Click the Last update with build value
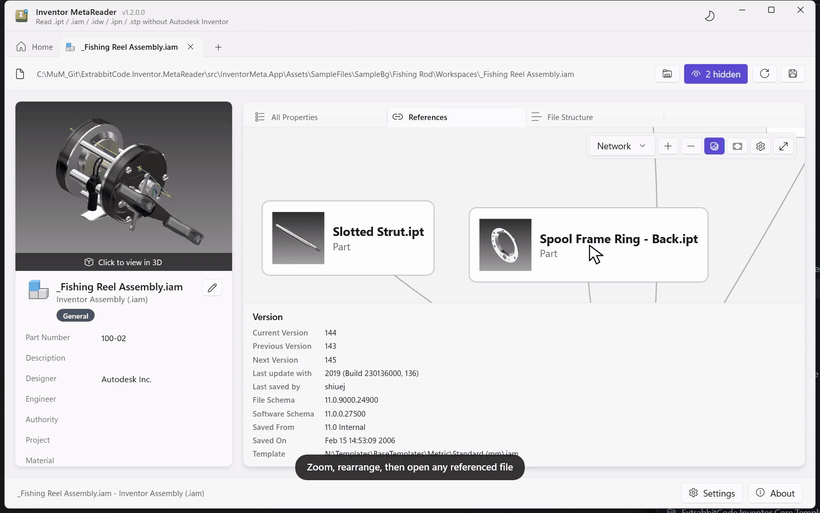This screenshot has width=820, height=513. click(x=371, y=373)
